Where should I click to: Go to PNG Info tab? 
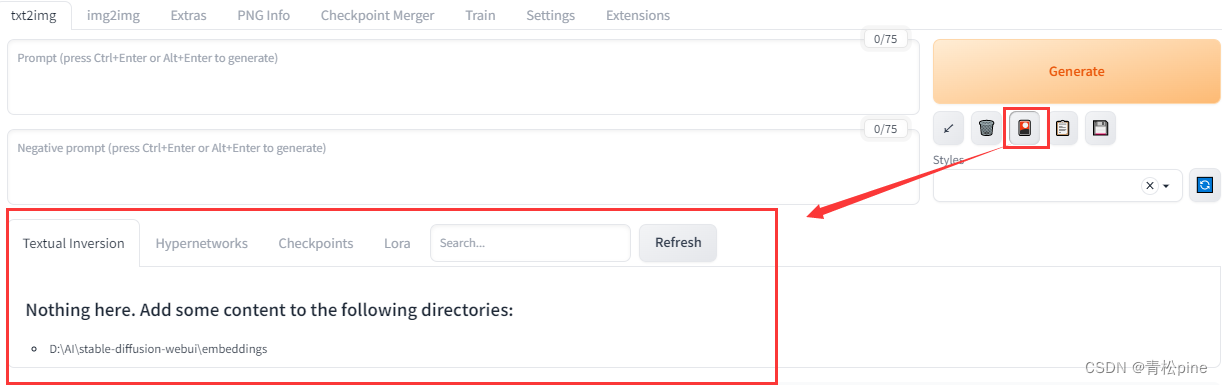point(264,15)
